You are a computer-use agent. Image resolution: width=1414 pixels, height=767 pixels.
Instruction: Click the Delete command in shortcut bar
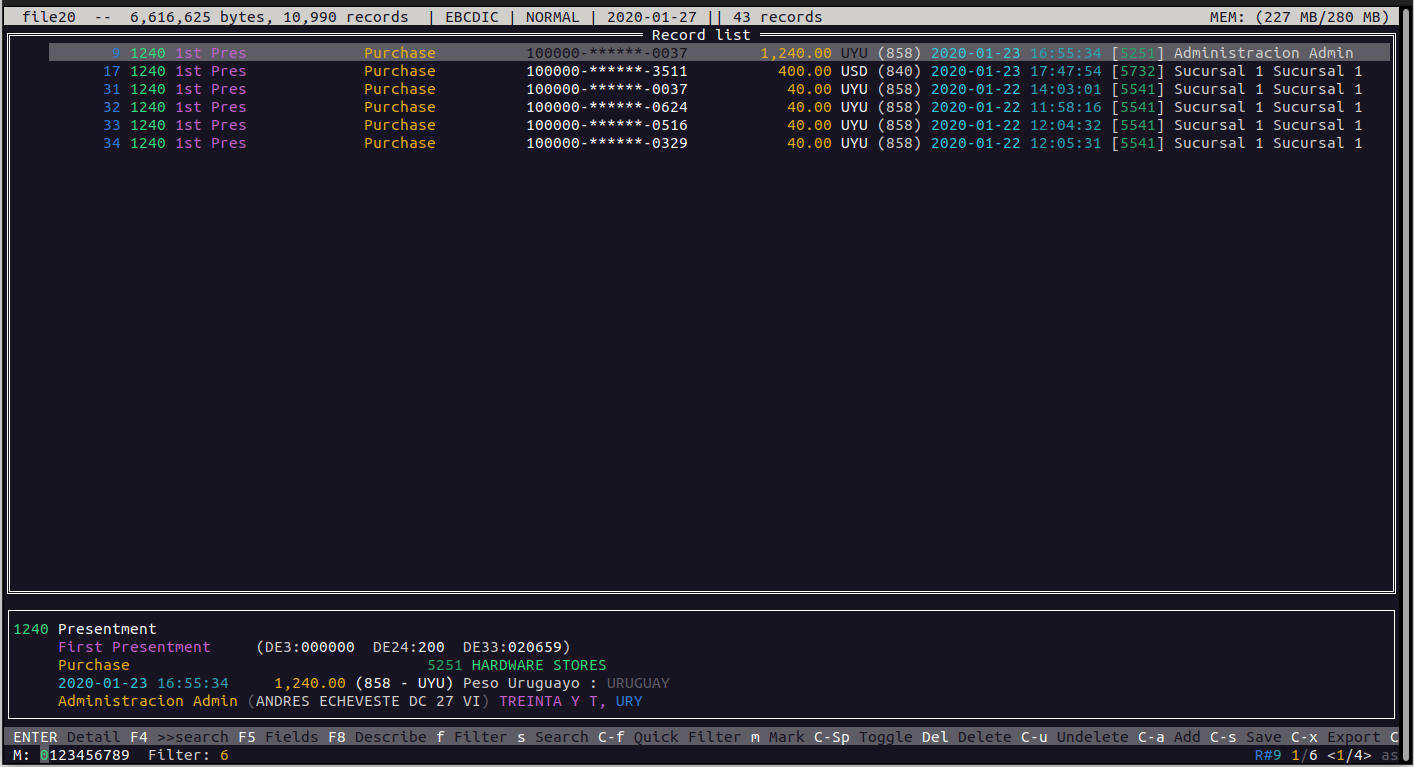pos(975,737)
